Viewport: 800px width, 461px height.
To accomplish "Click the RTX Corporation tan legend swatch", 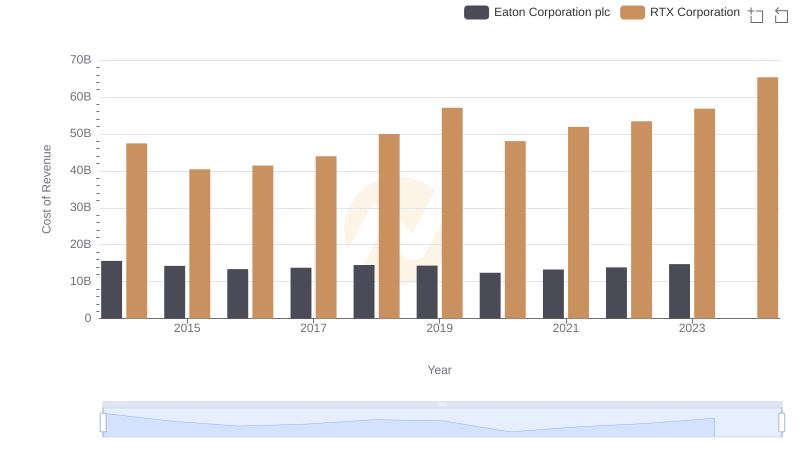I will 632,12.
